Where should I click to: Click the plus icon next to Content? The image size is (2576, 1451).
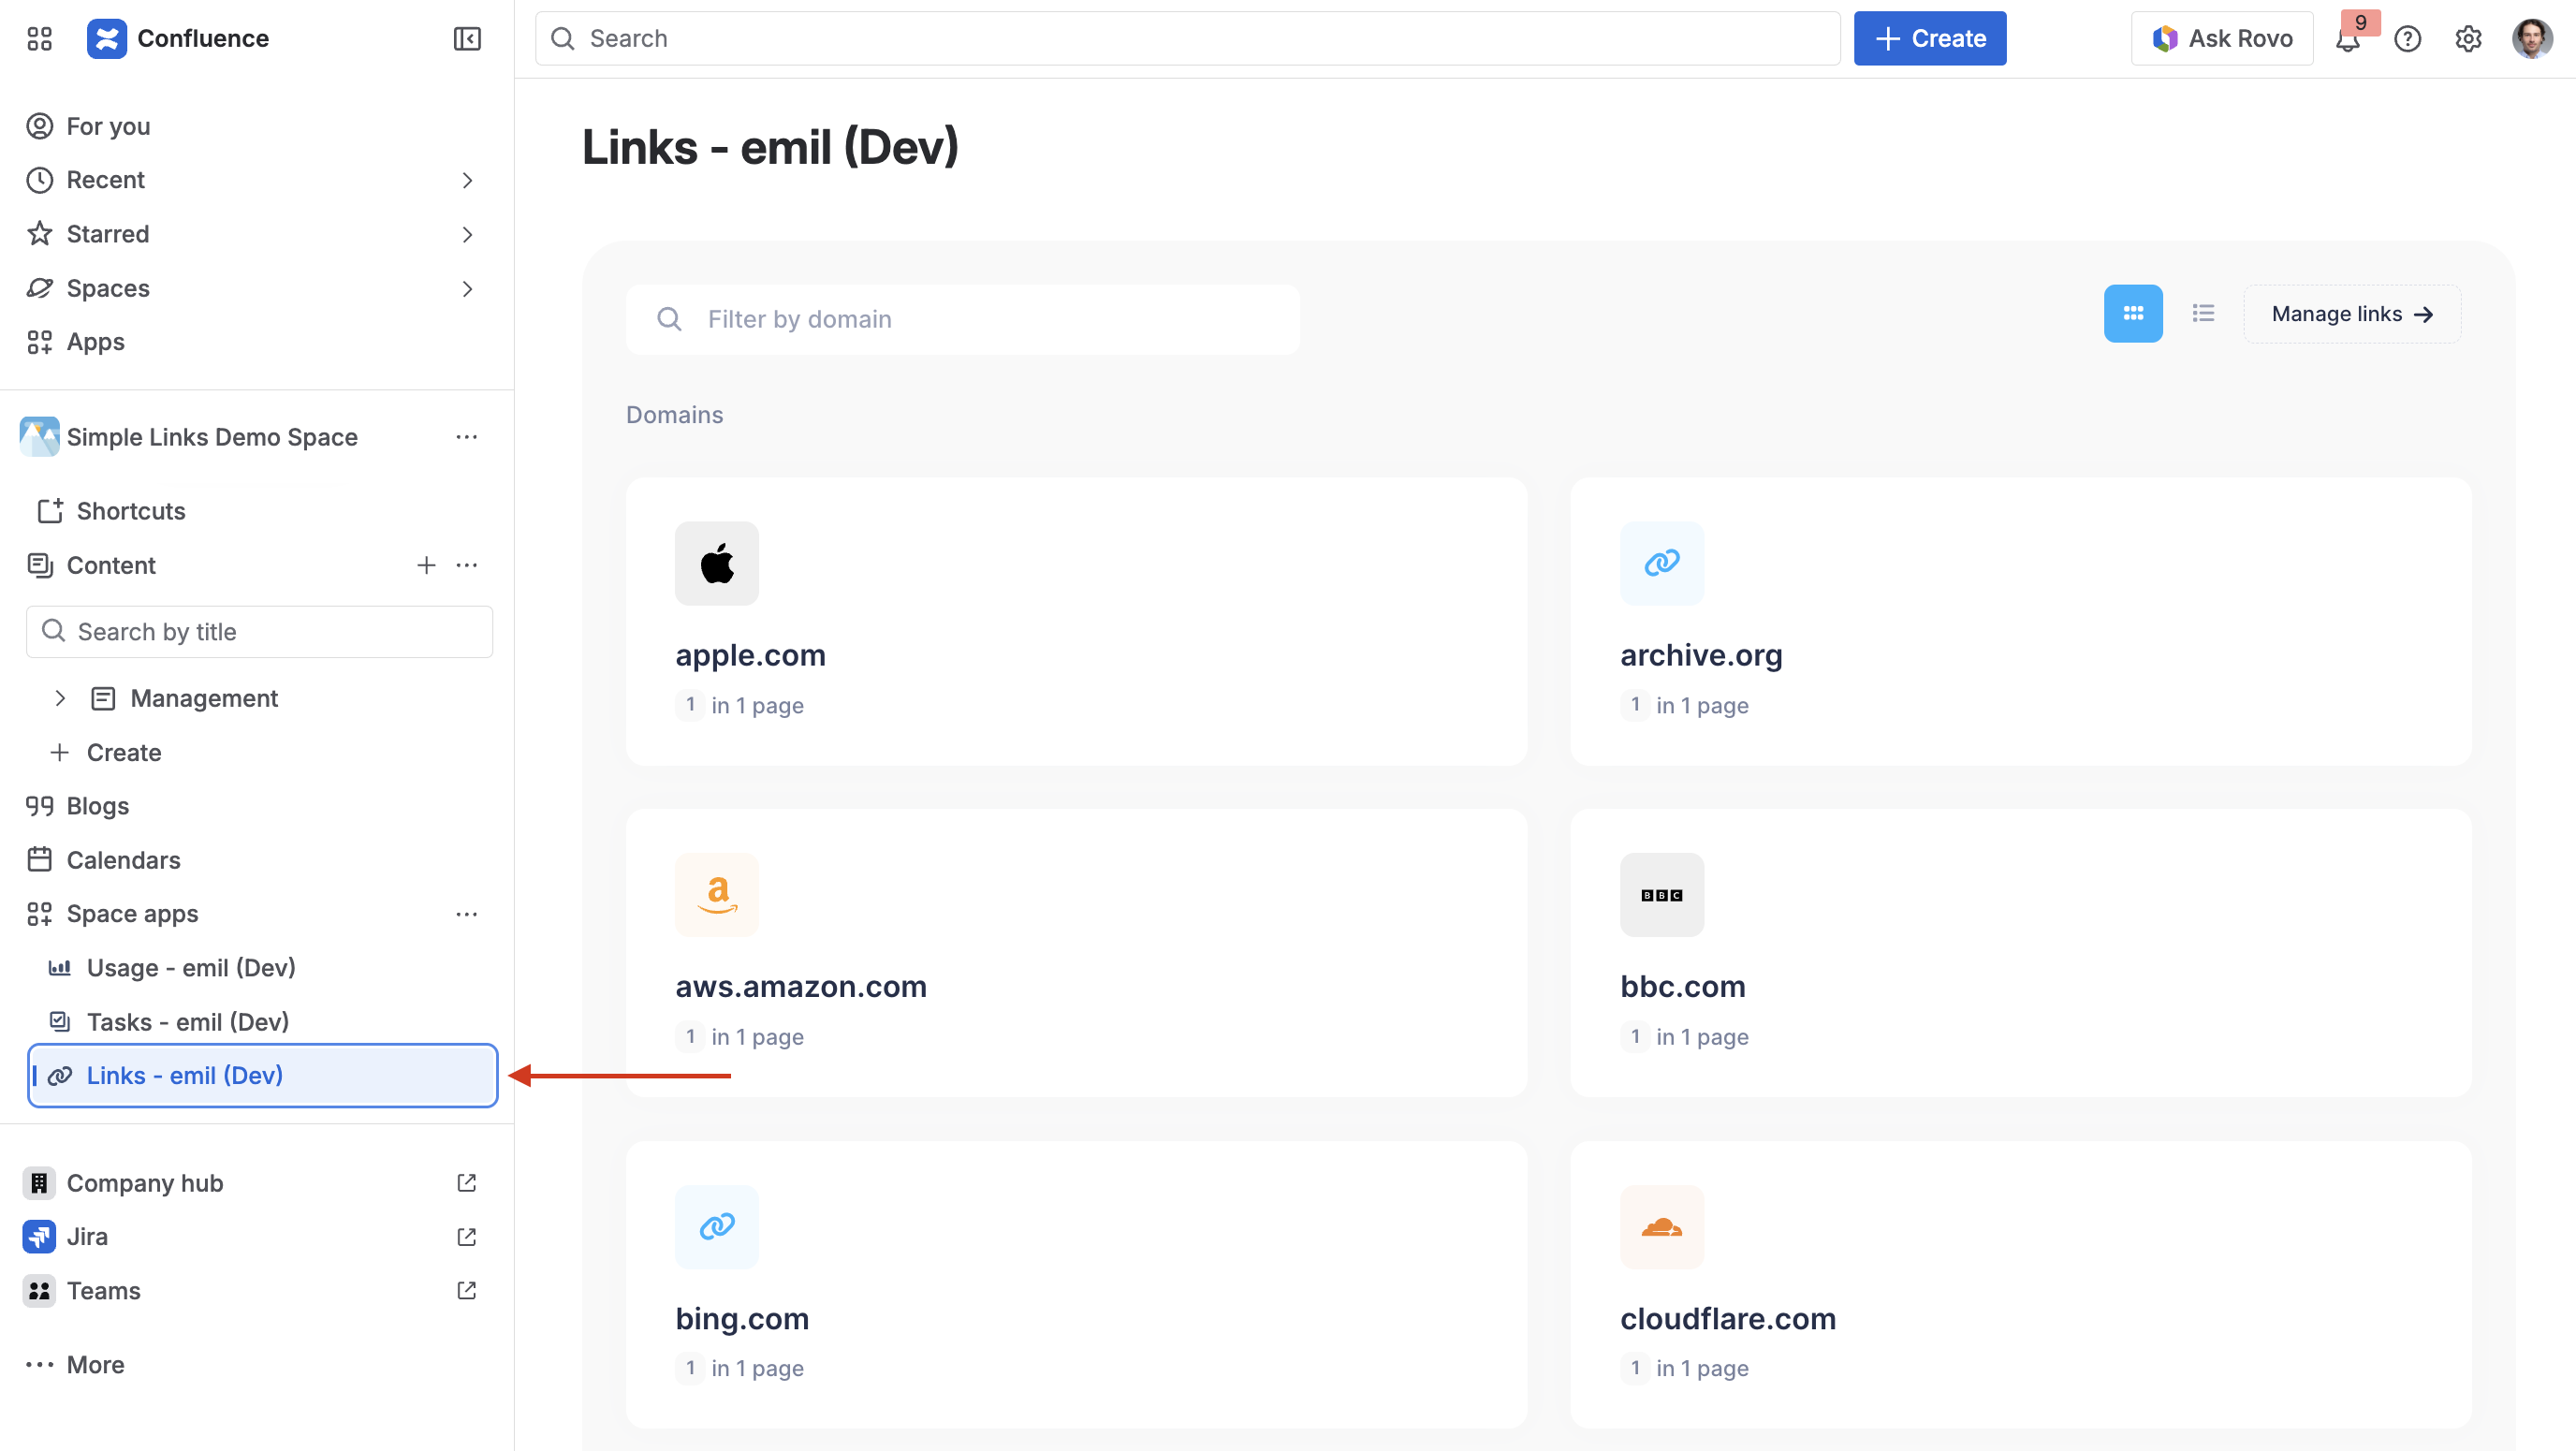pos(426,565)
